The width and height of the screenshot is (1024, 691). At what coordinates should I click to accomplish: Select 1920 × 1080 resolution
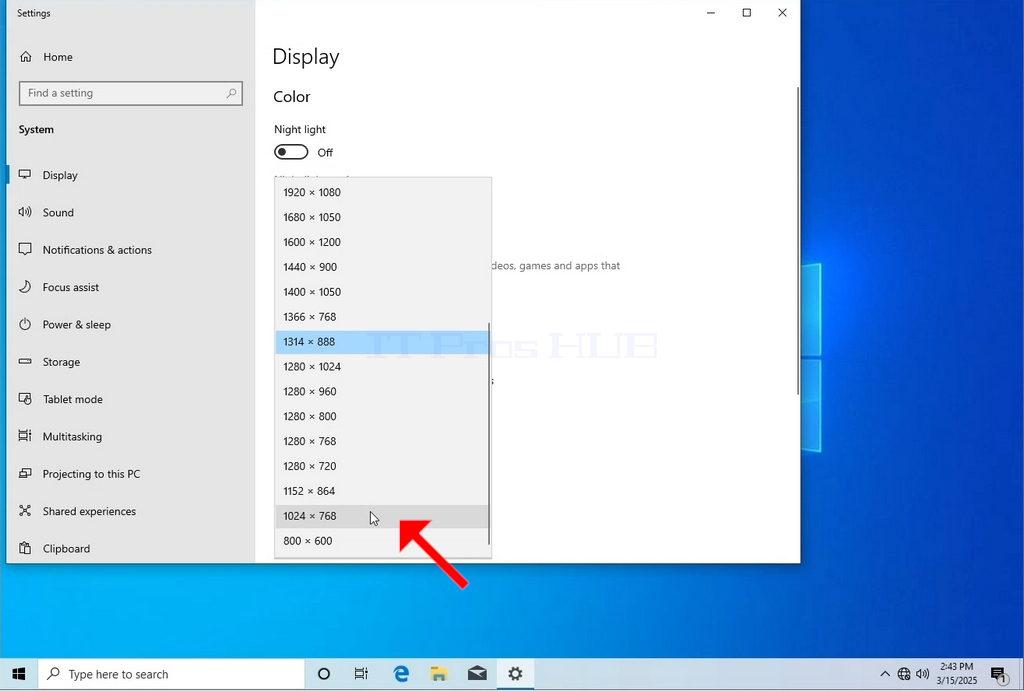click(x=382, y=192)
